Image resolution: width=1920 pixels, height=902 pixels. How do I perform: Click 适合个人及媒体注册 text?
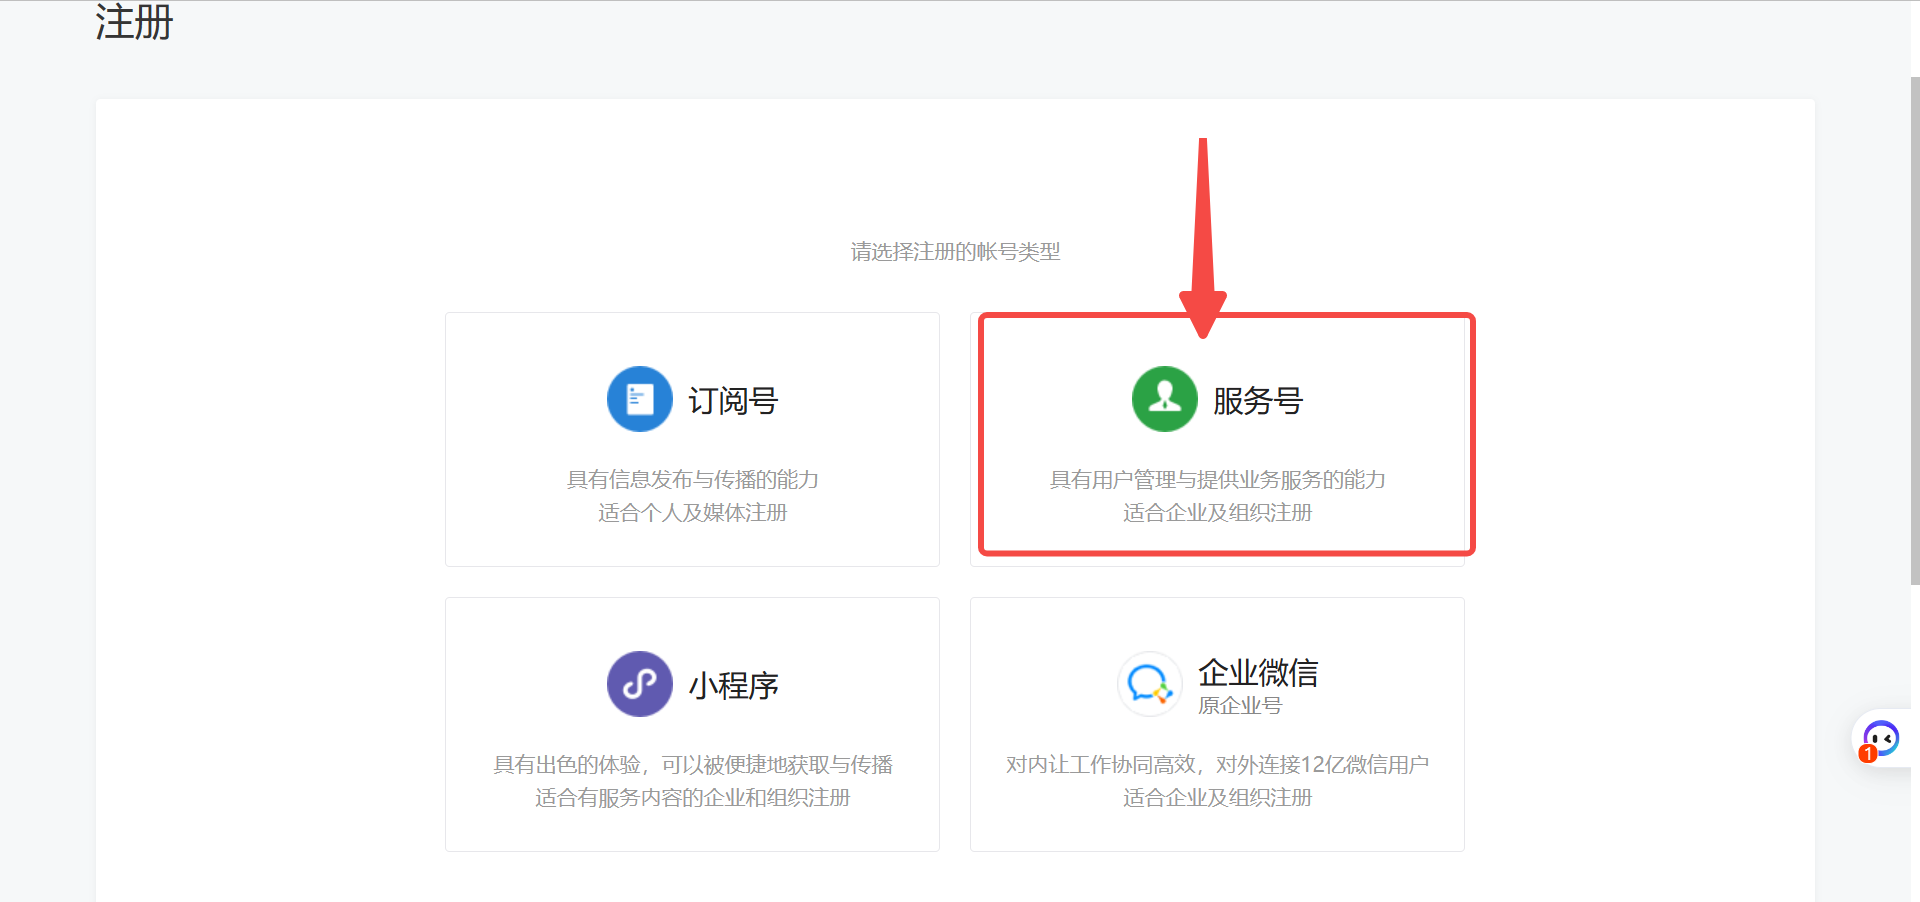point(693,513)
